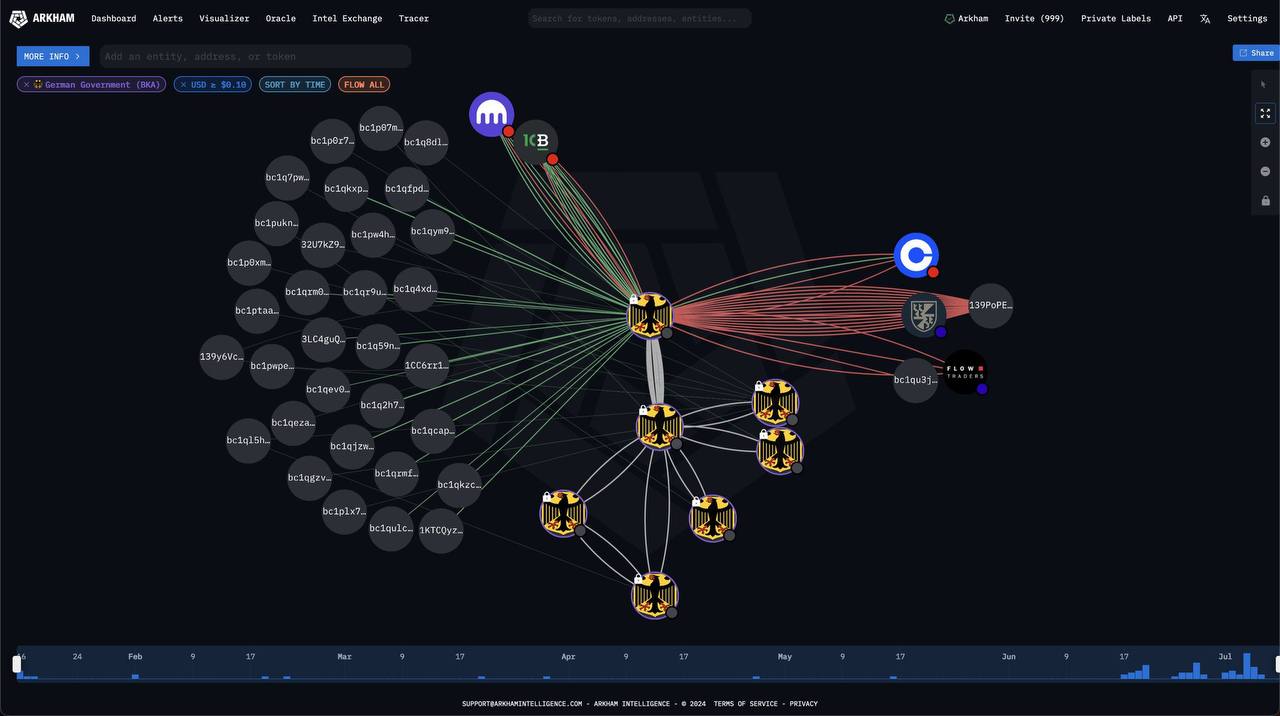Remove the German Government (BKA) filter

click(x=27, y=85)
